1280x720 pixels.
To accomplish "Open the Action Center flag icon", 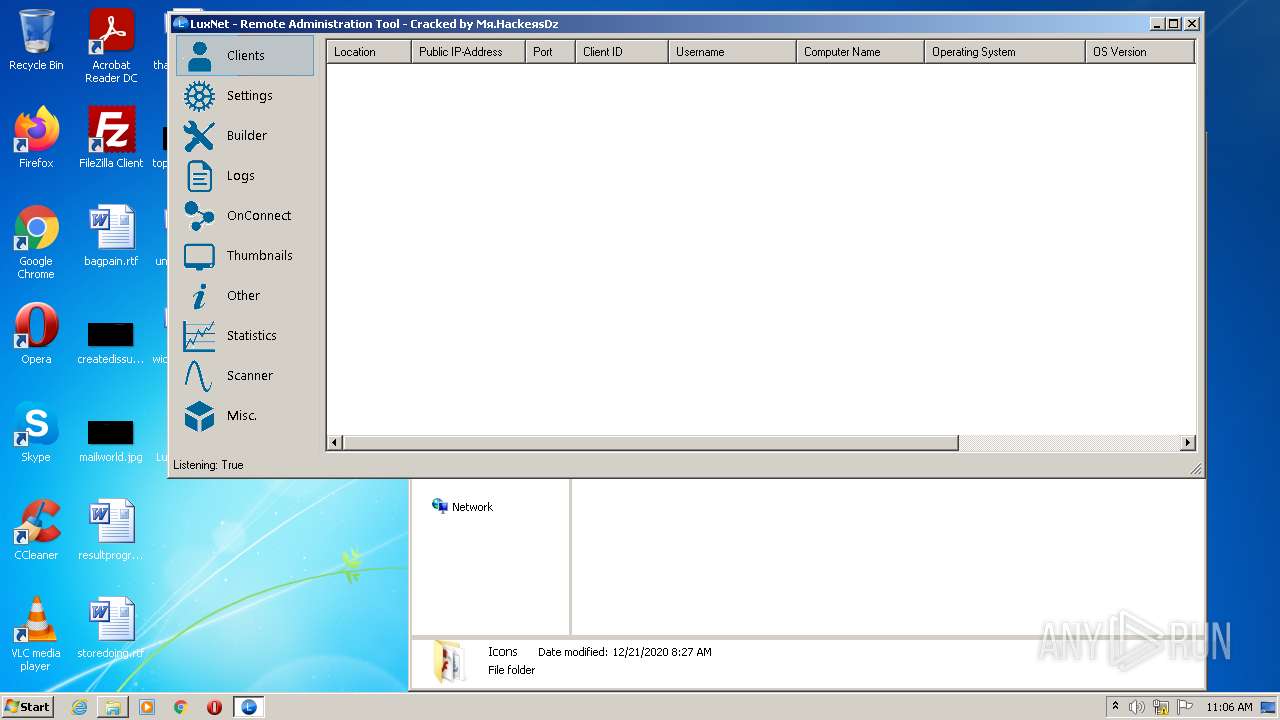I will pos(1185,707).
